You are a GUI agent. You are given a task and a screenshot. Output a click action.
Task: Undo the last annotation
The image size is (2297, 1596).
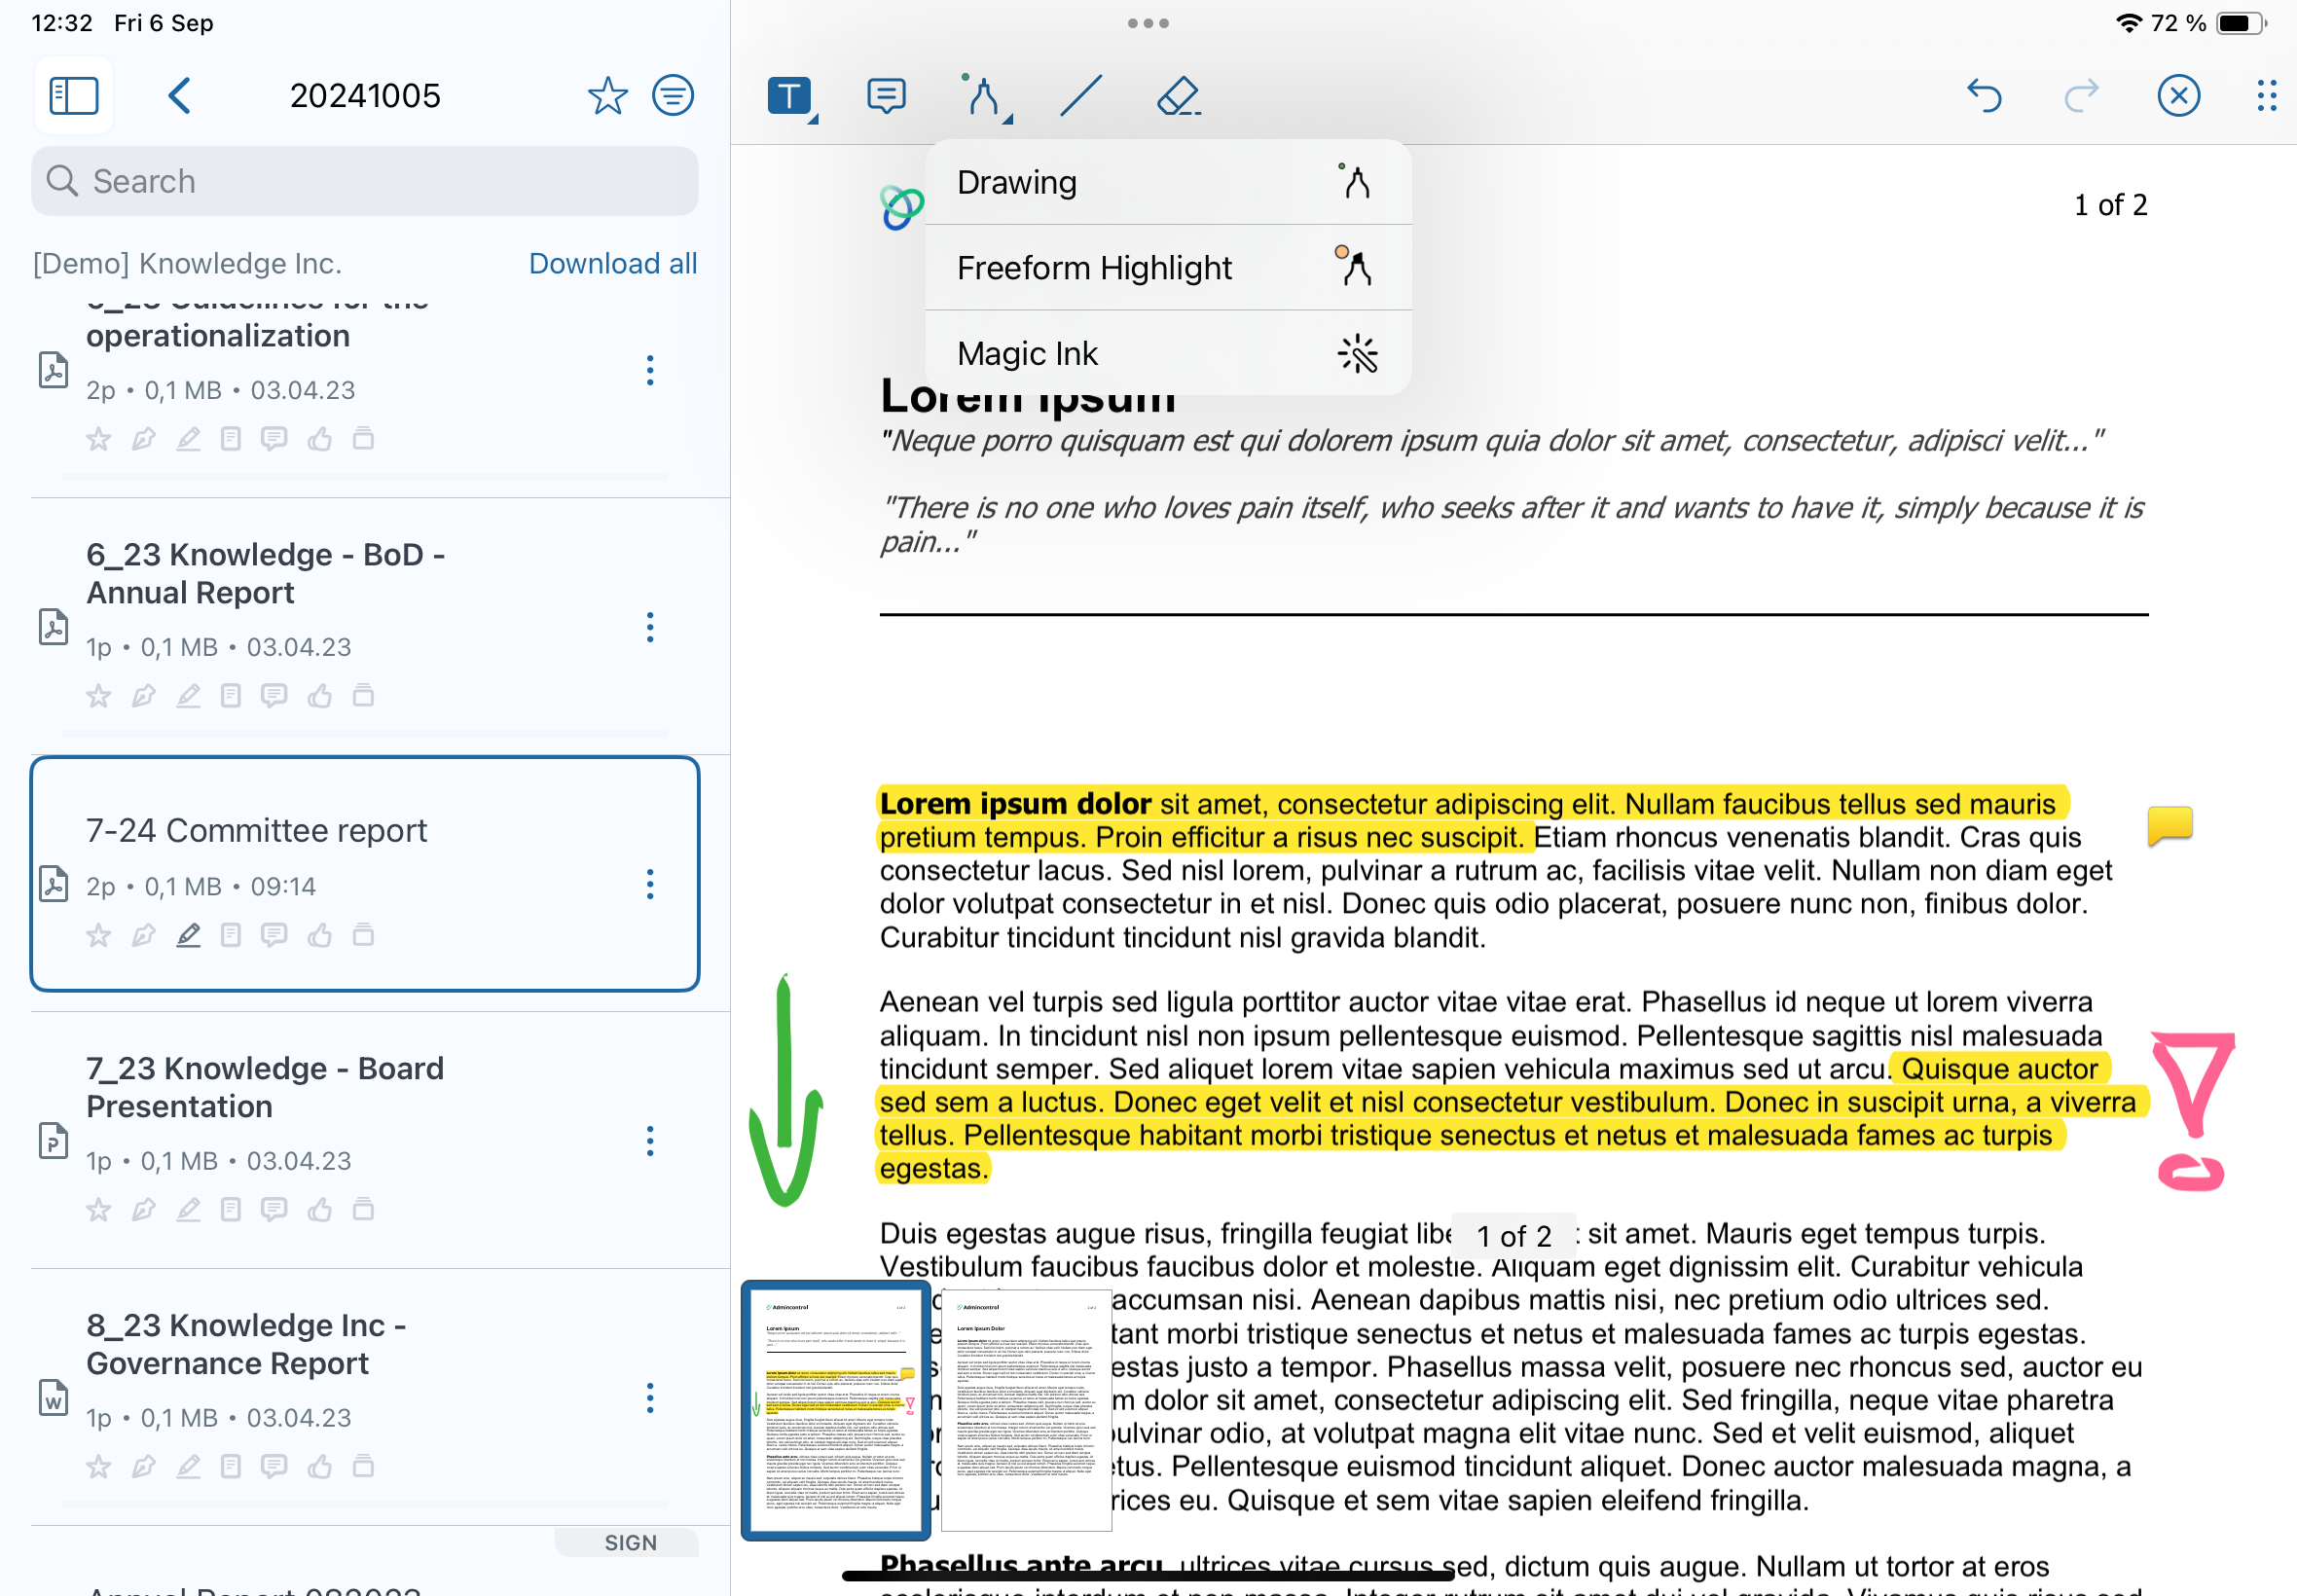coord(1984,97)
